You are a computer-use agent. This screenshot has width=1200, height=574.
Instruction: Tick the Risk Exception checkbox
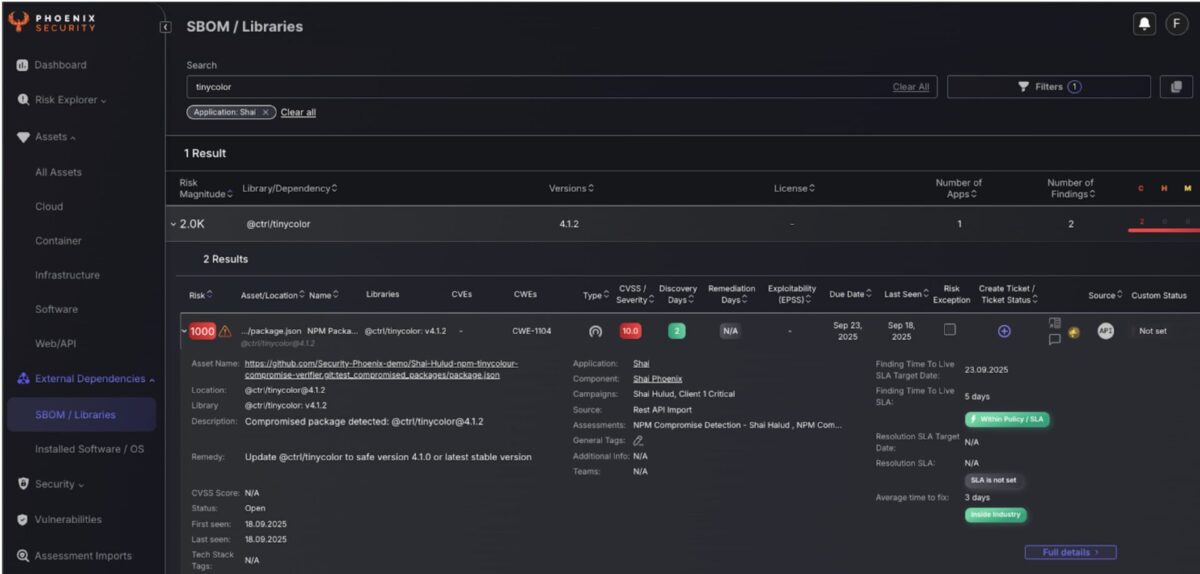pyautogui.click(x=950, y=330)
